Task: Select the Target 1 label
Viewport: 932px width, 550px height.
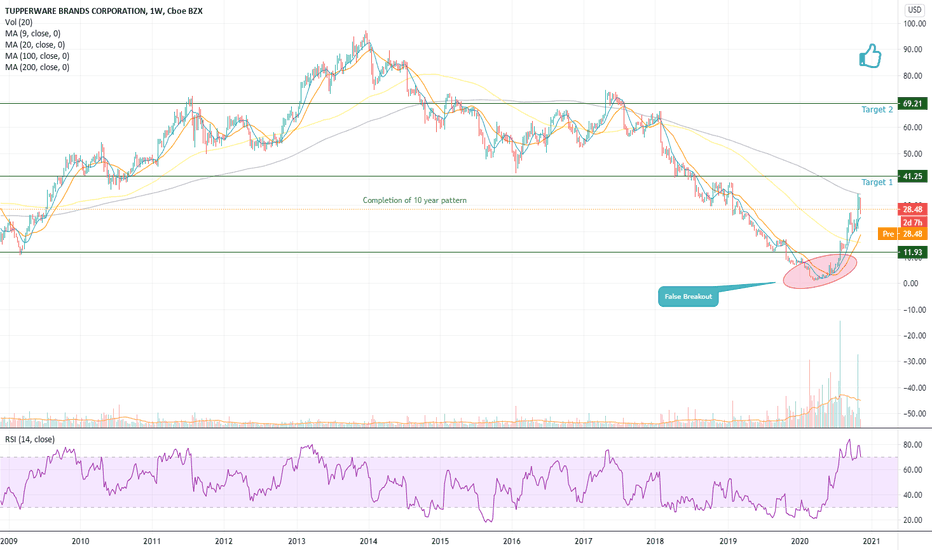Action: pyautogui.click(x=877, y=182)
